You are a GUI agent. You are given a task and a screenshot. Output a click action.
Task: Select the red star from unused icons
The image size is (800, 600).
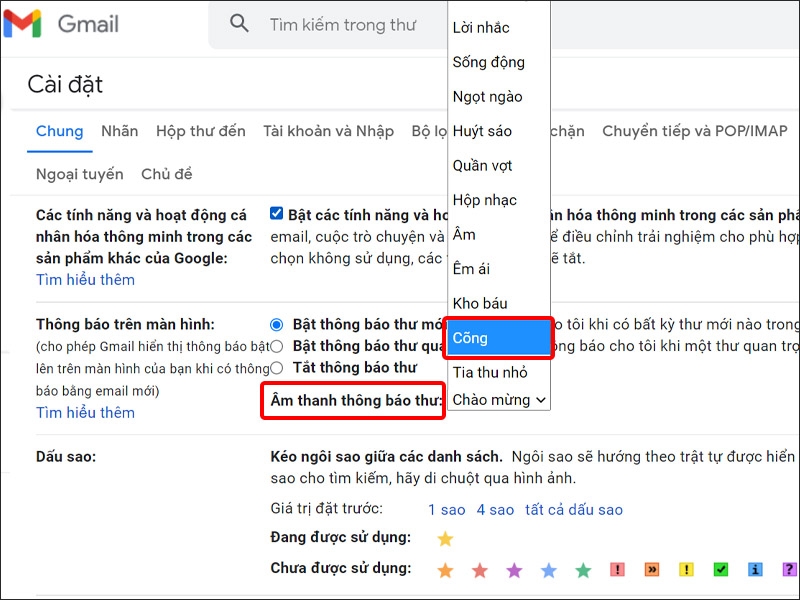(479, 568)
